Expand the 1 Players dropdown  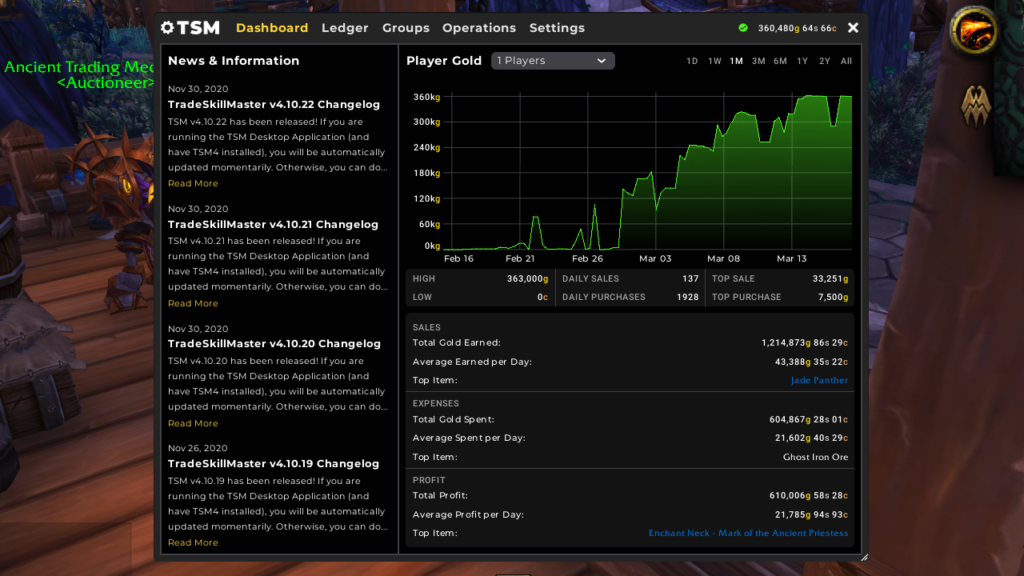552,61
